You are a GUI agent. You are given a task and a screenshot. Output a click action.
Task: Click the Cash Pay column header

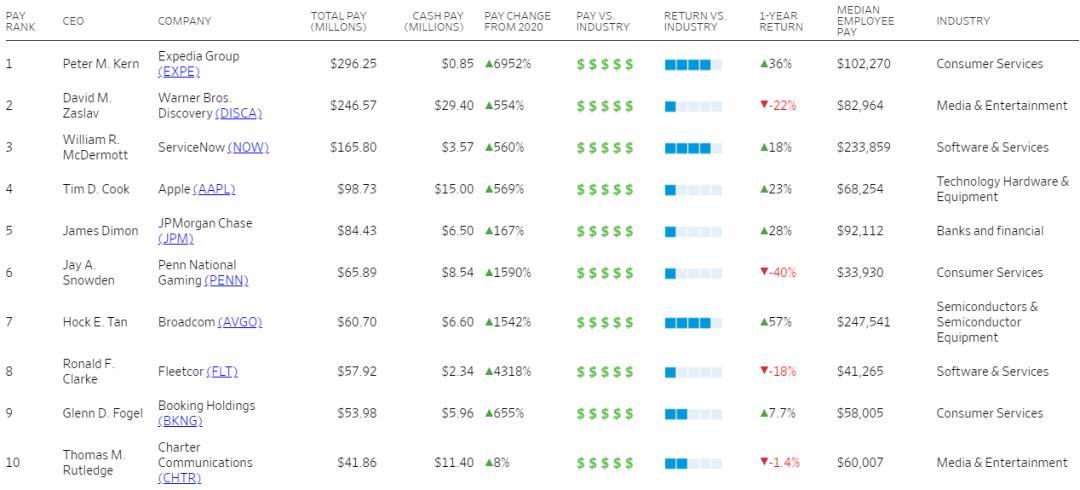click(x=433, y=21)
